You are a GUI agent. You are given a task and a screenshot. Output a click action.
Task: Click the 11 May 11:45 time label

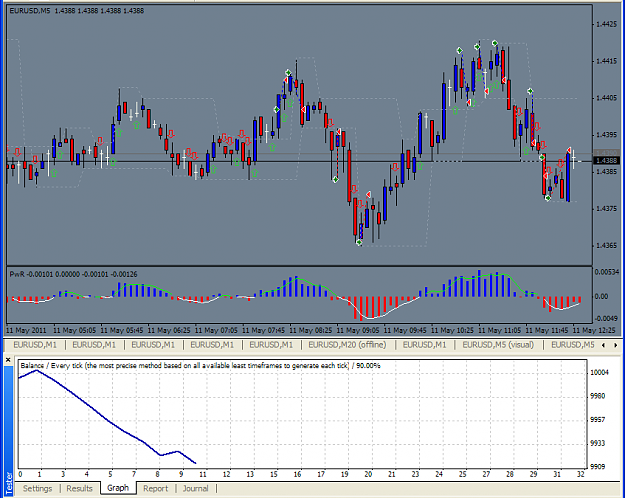547,331
